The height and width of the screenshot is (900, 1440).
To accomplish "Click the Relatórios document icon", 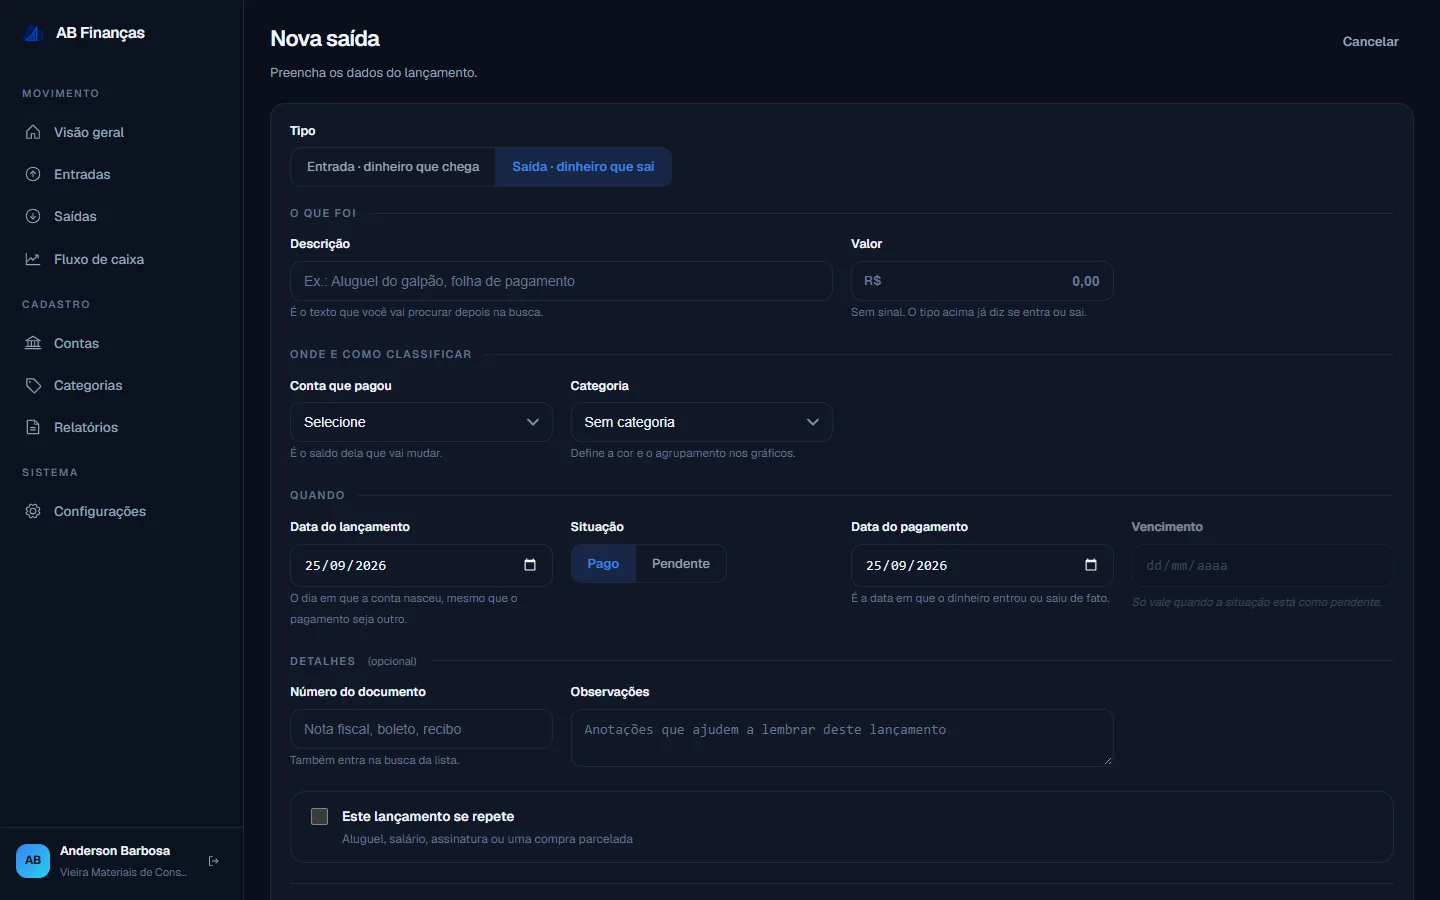I will tap(33, 427).
